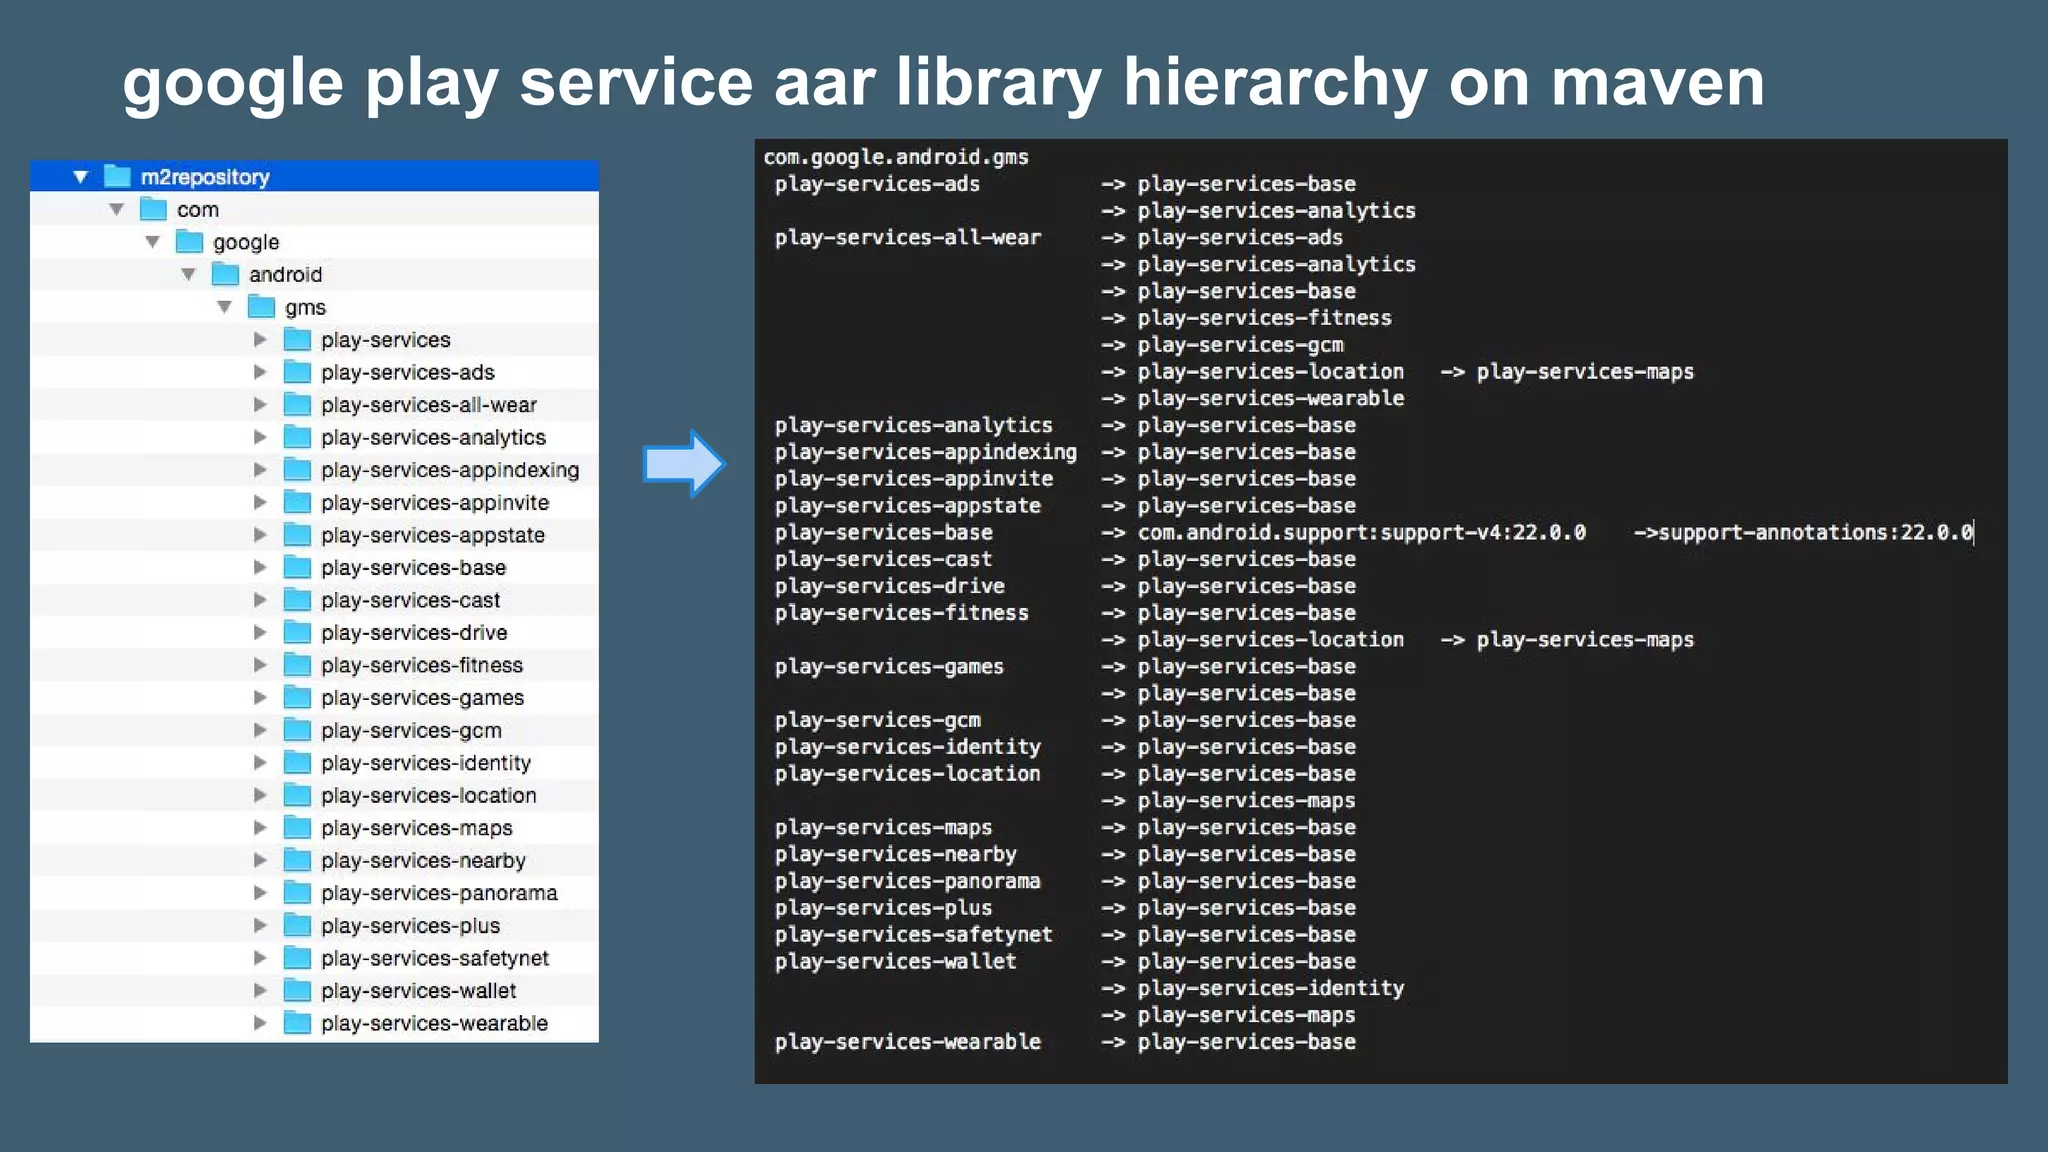Click the play-services-nearby folder icon

coord(297,859)
